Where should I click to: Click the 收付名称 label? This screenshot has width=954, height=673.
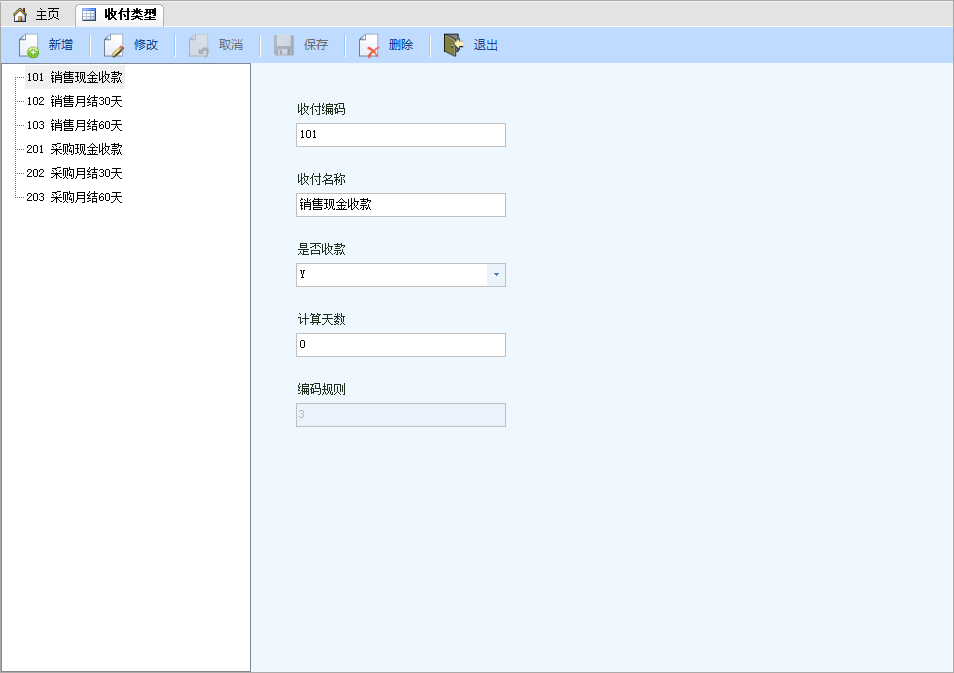click(x=321, y=180)
